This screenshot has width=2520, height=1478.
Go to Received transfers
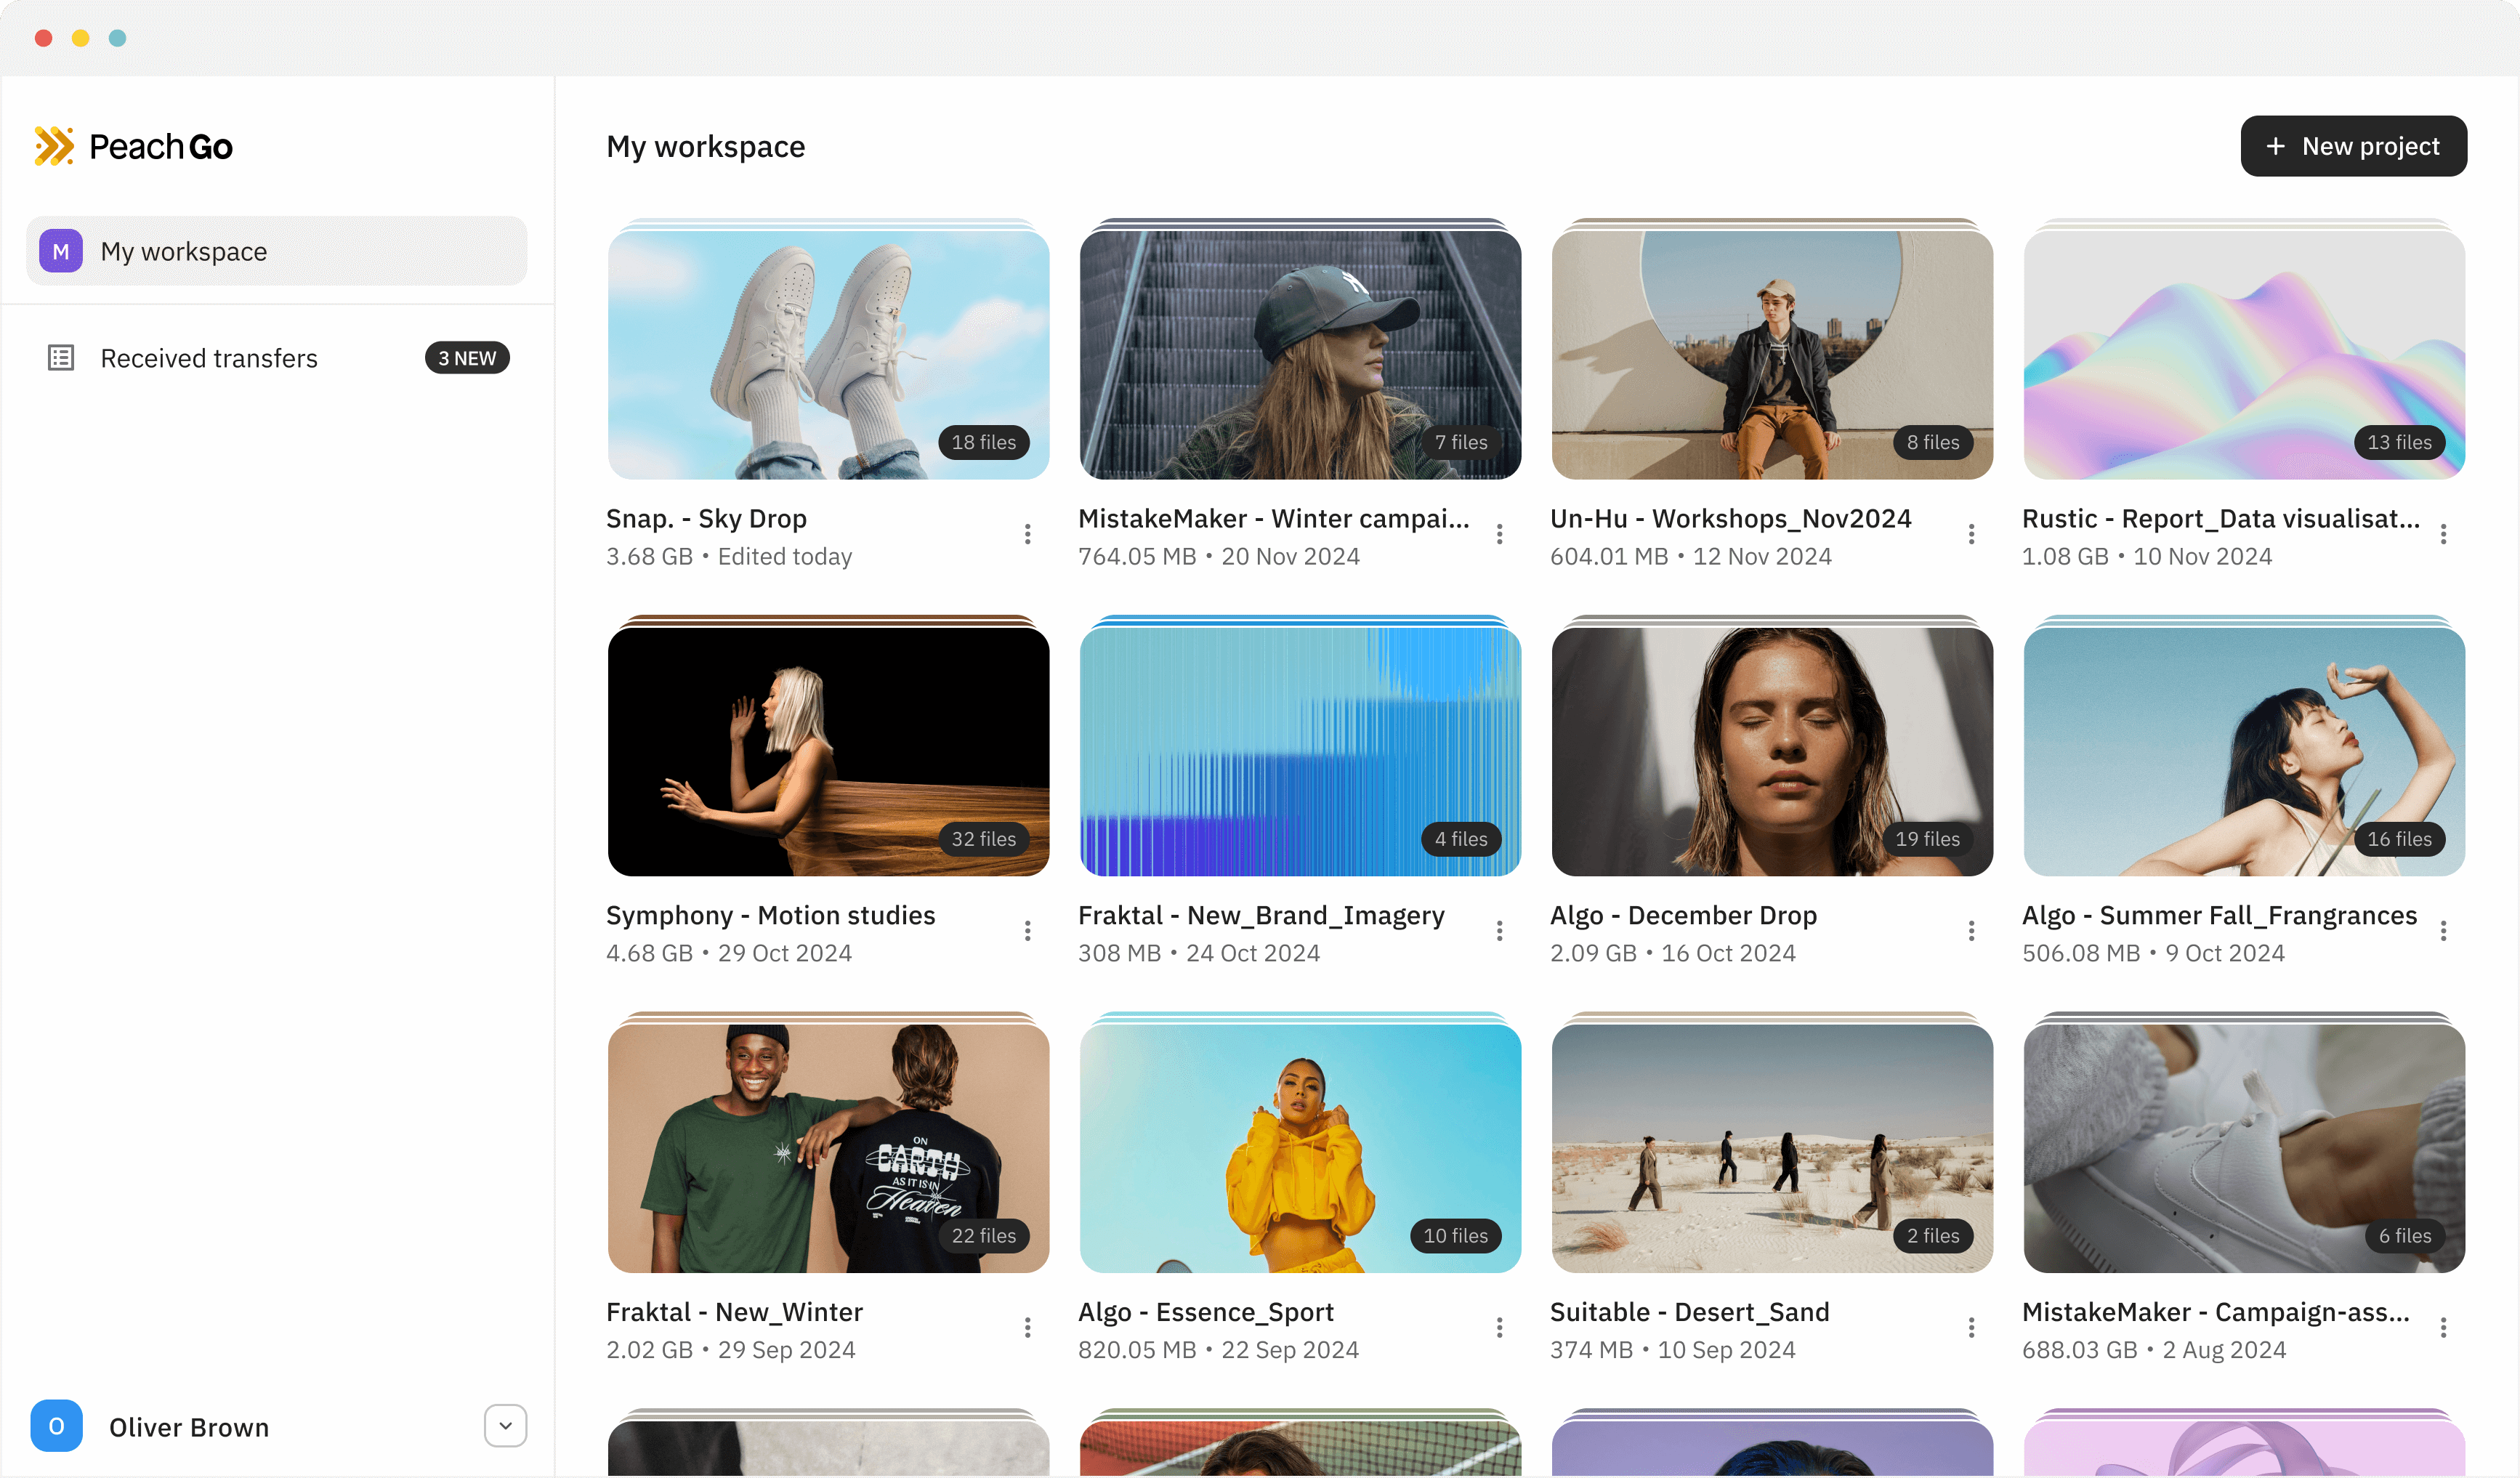pos(209,358)
